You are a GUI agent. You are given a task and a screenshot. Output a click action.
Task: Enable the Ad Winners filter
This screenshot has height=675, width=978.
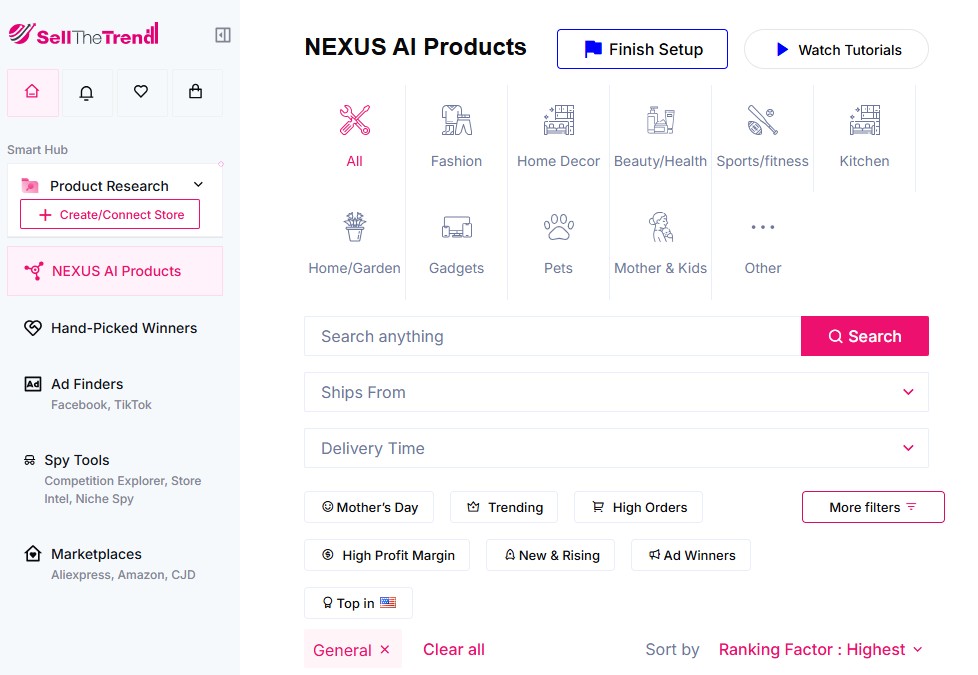690,555
